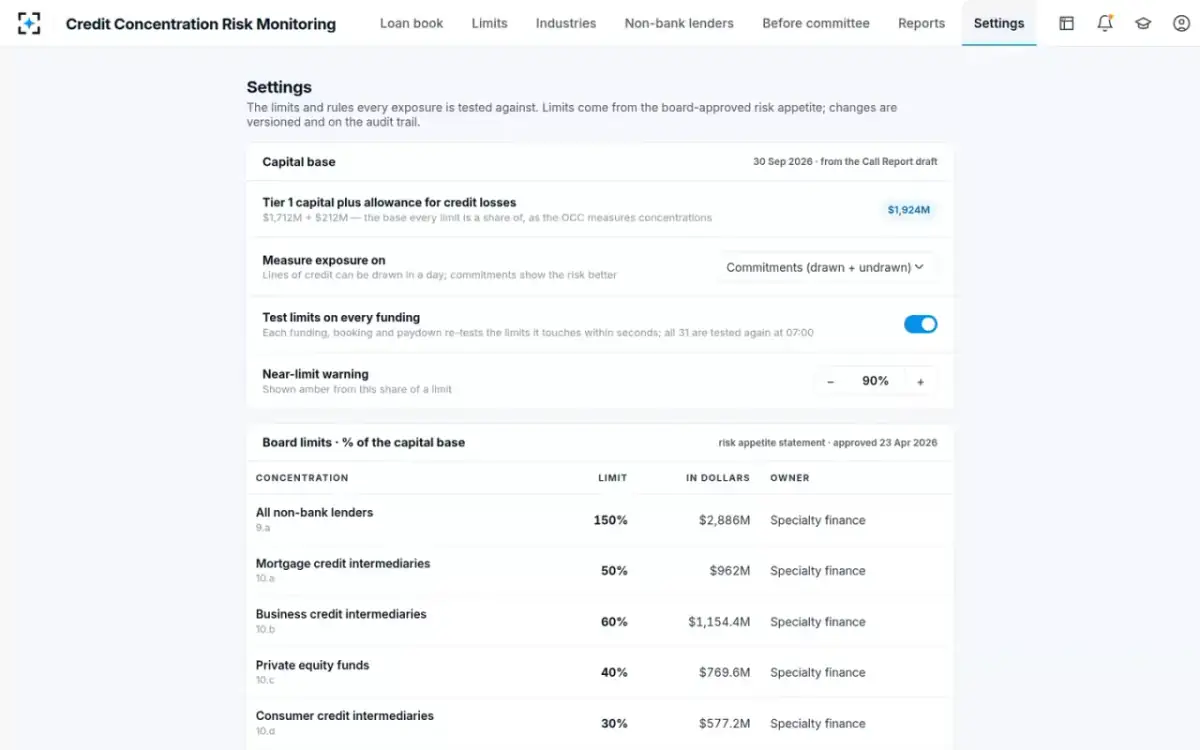The height and width of the screenshot is (750, 1200).
Task: Open the Before committee tab
Action: [x=816, y=23]
